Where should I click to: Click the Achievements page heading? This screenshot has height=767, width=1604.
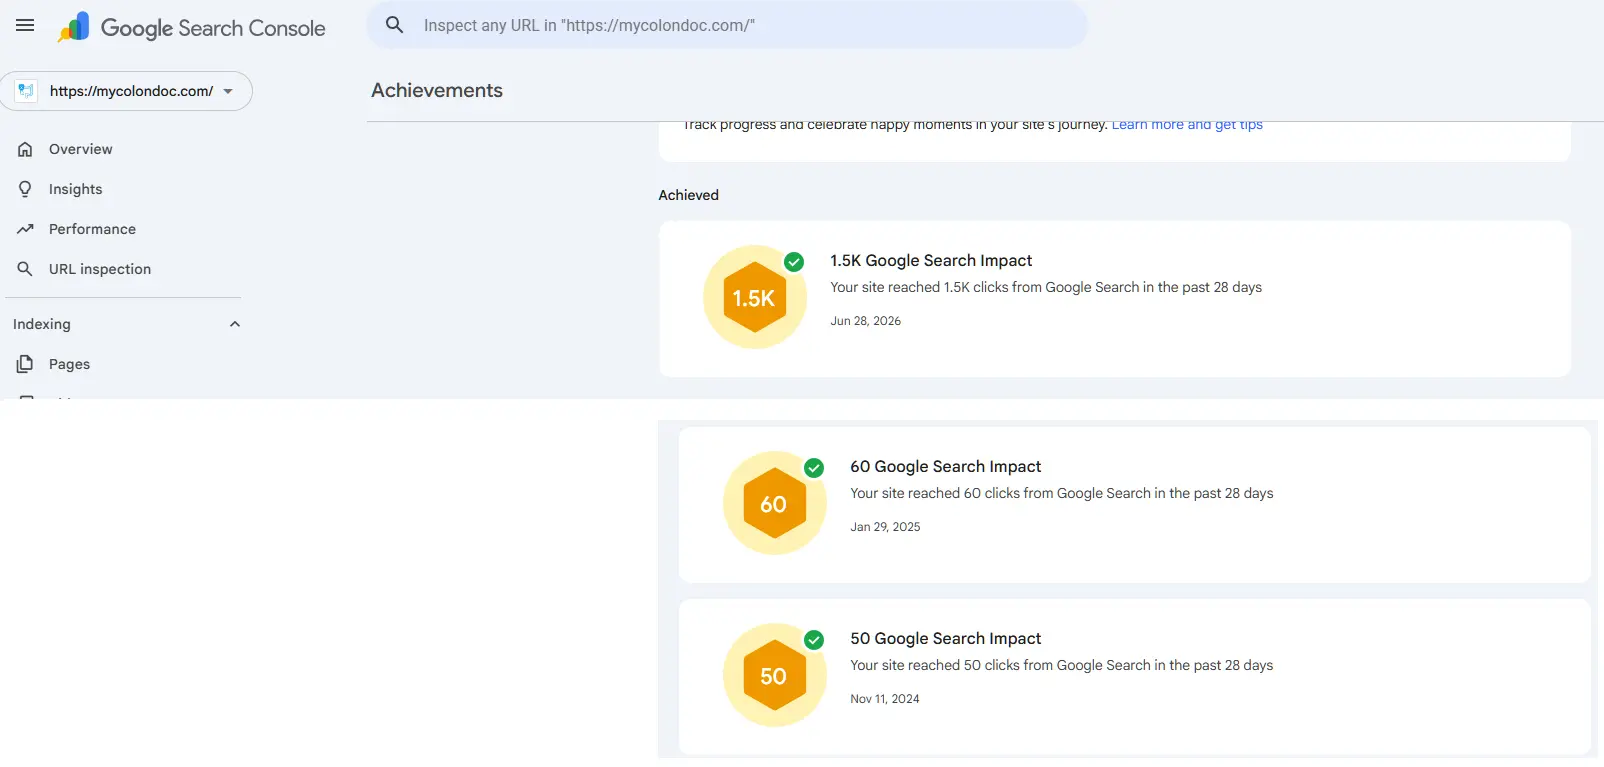(437, 90)
